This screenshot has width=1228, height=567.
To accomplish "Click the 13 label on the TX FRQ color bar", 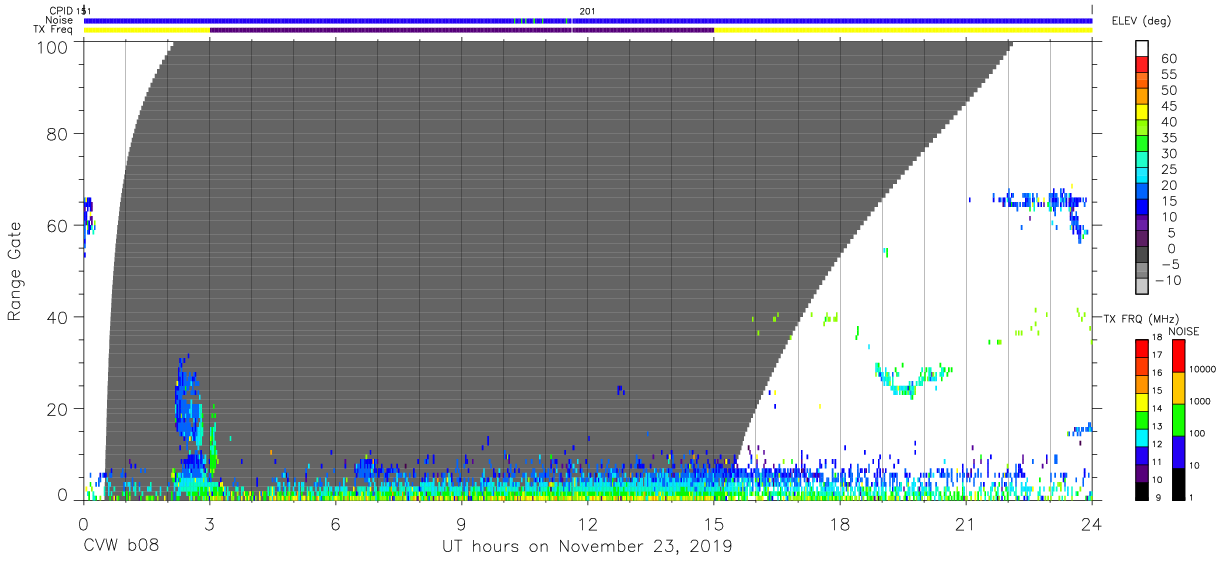I will 1156,427.
